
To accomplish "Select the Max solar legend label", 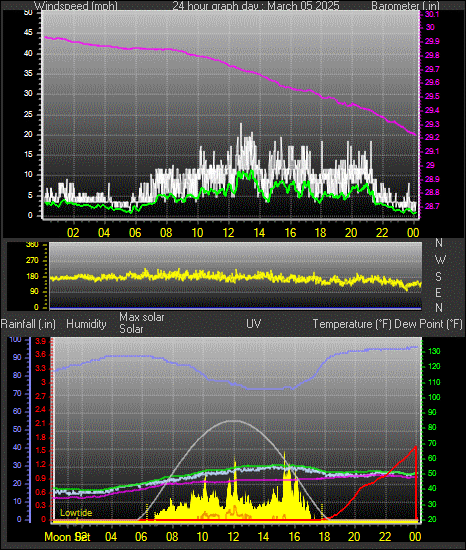I will coord(142,317).
